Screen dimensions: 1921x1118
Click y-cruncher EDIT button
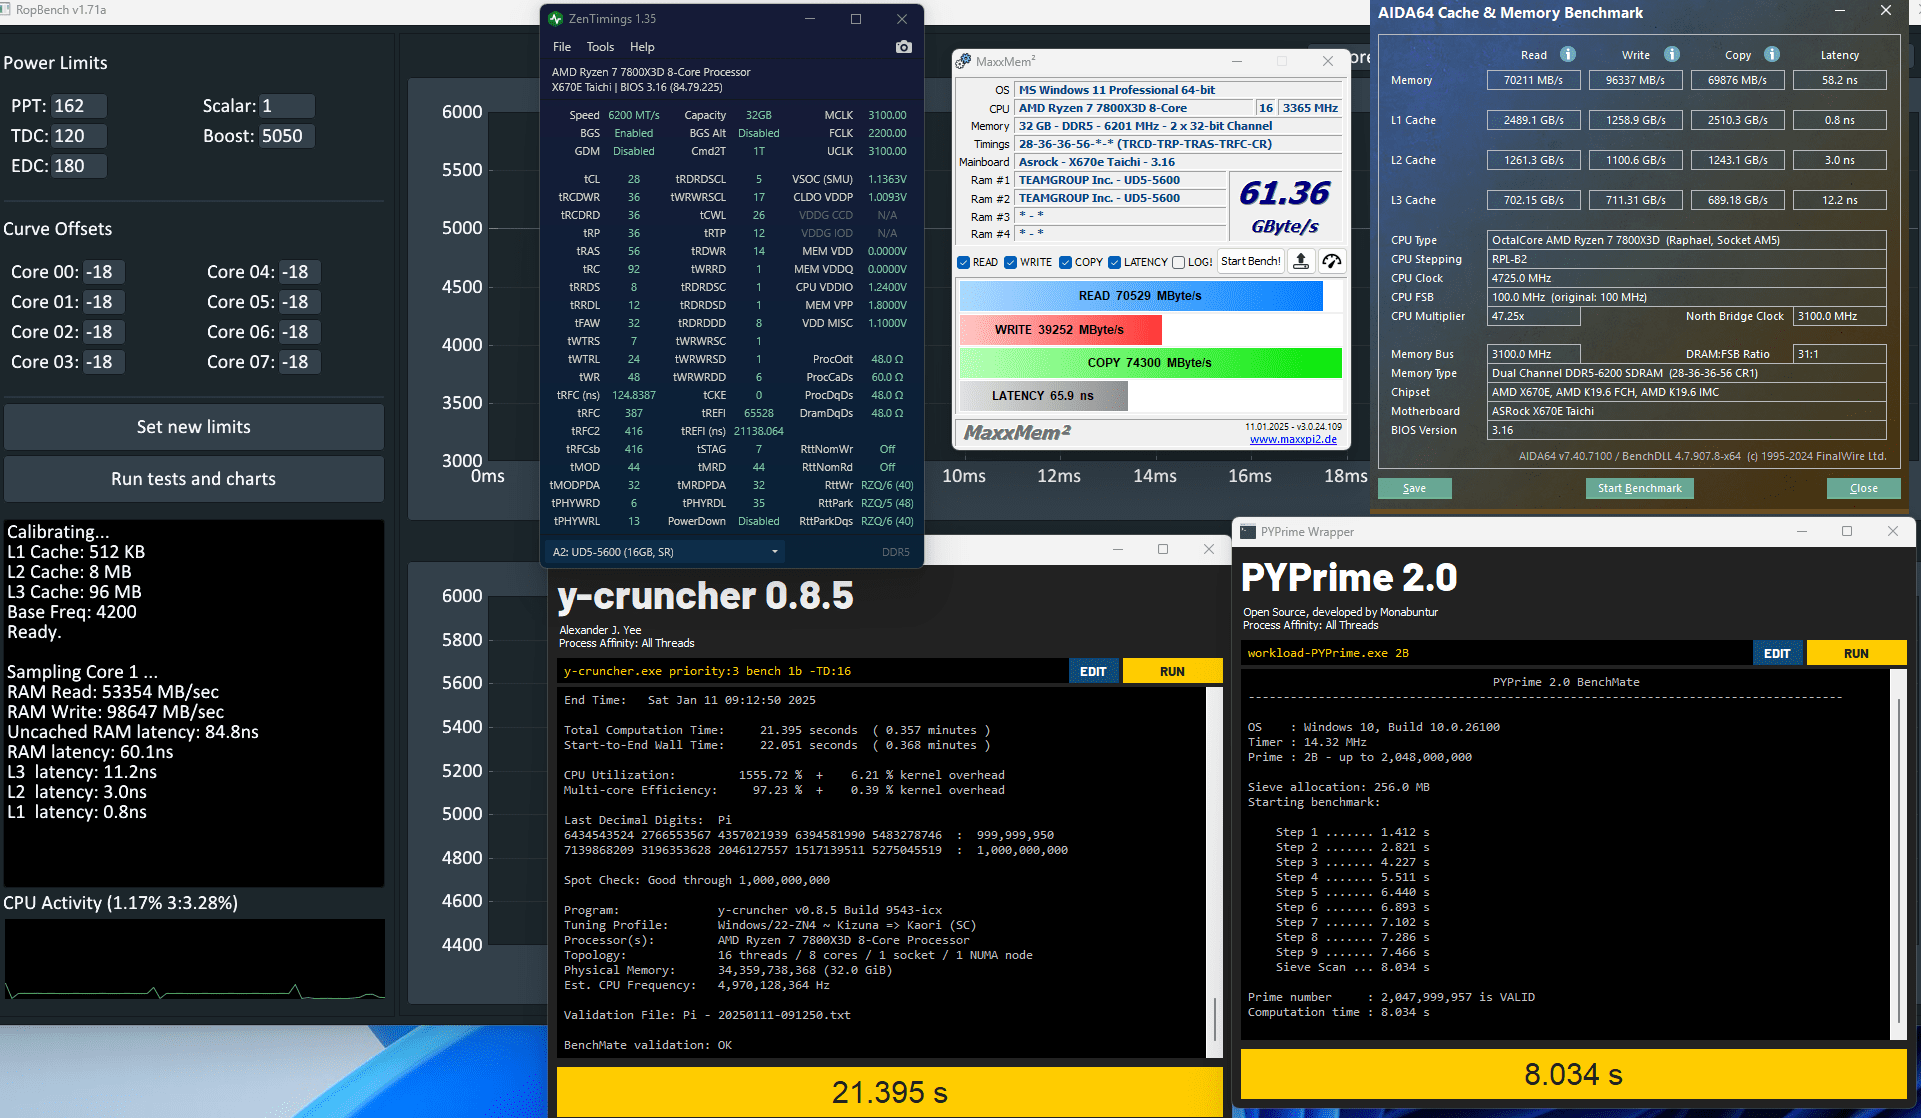click(x=1093, y=671)
